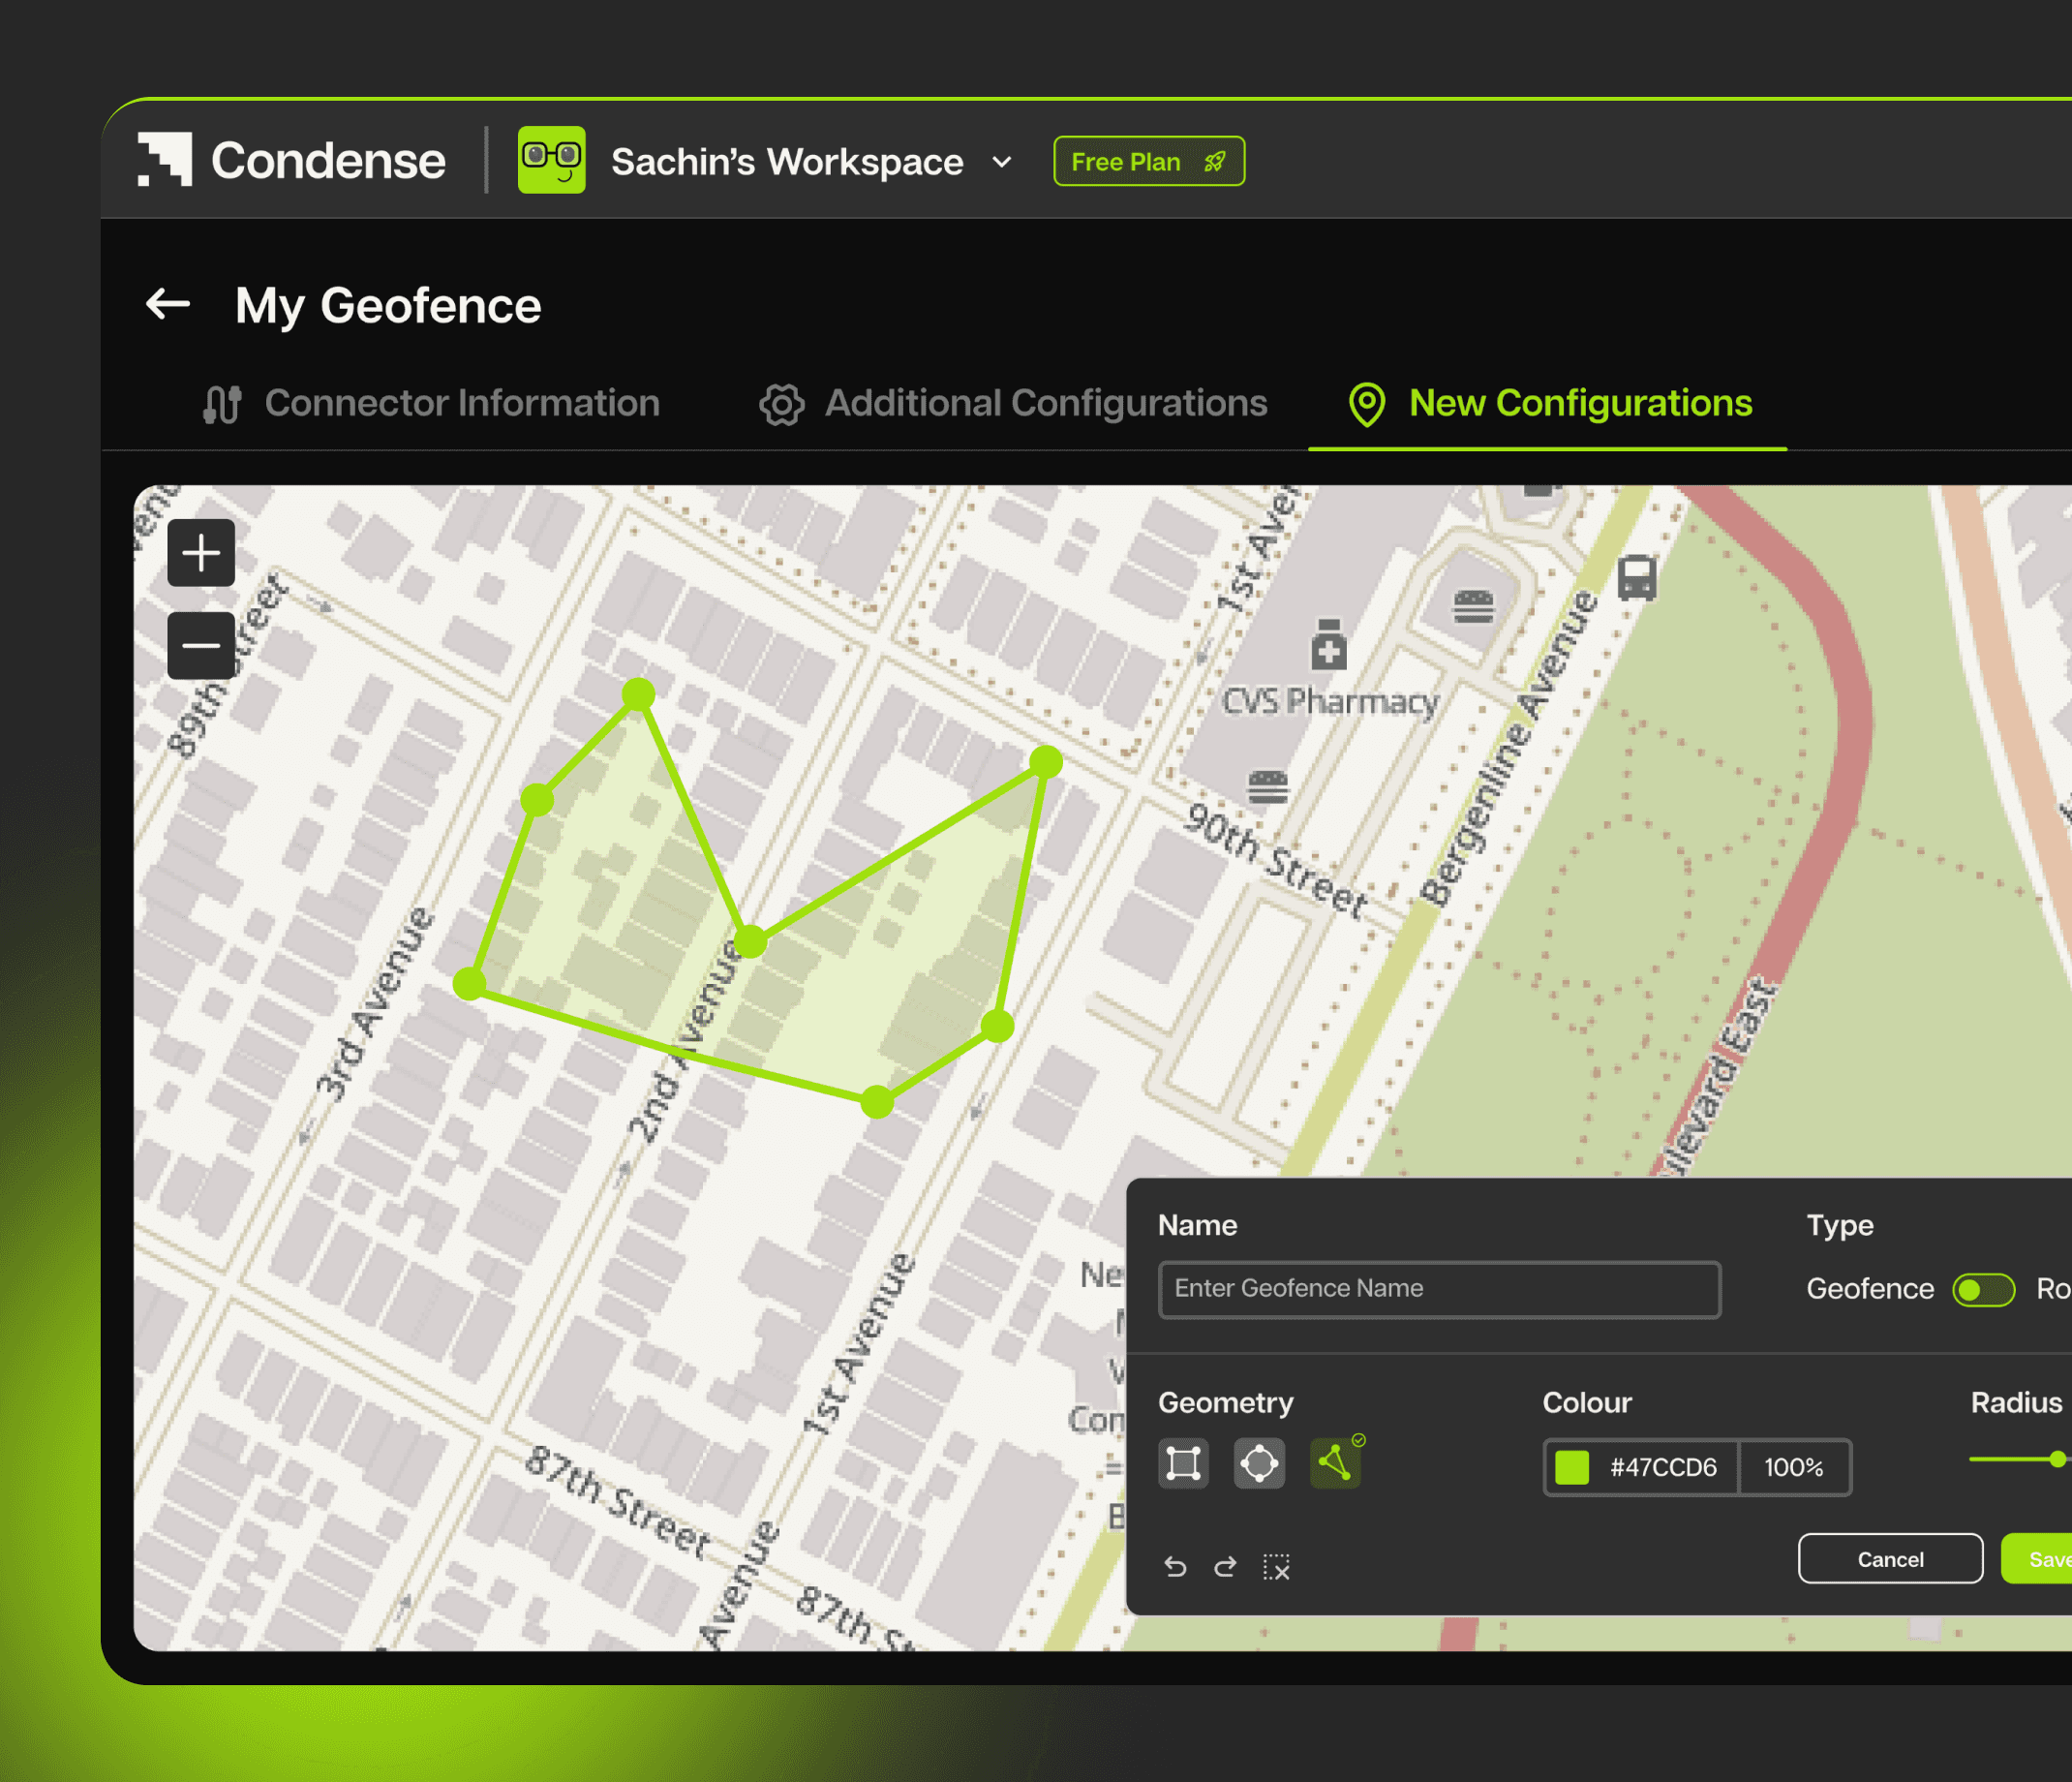The width and height of the screenshot is (2072, 1782).
Task: Select the polygon geometry tool
Action: (x=1335, y=1464)
